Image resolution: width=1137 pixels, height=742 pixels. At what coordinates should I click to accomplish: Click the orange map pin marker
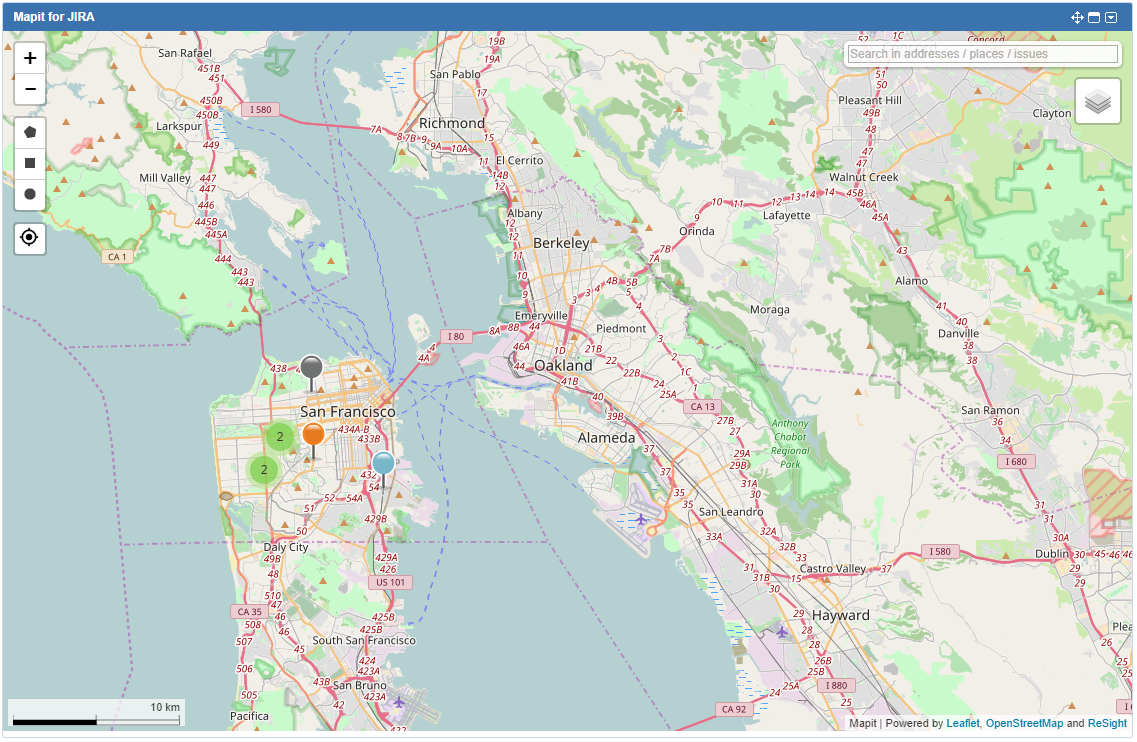[x=313, y=435]
